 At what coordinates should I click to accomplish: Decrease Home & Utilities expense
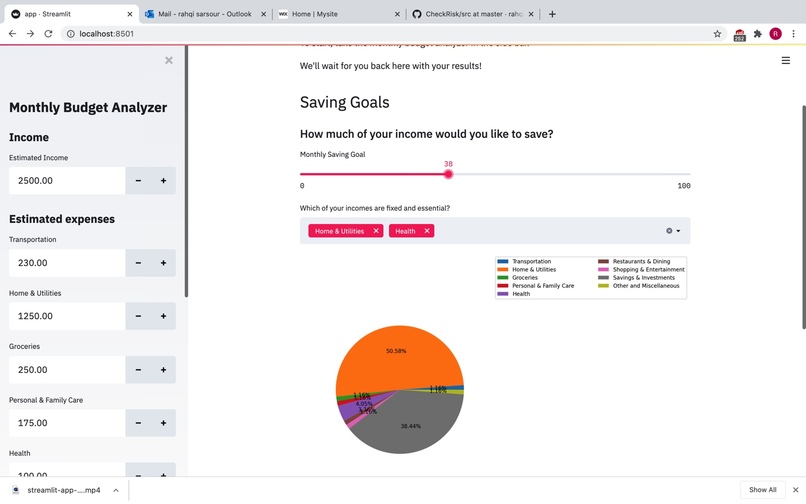coord(138,316)
